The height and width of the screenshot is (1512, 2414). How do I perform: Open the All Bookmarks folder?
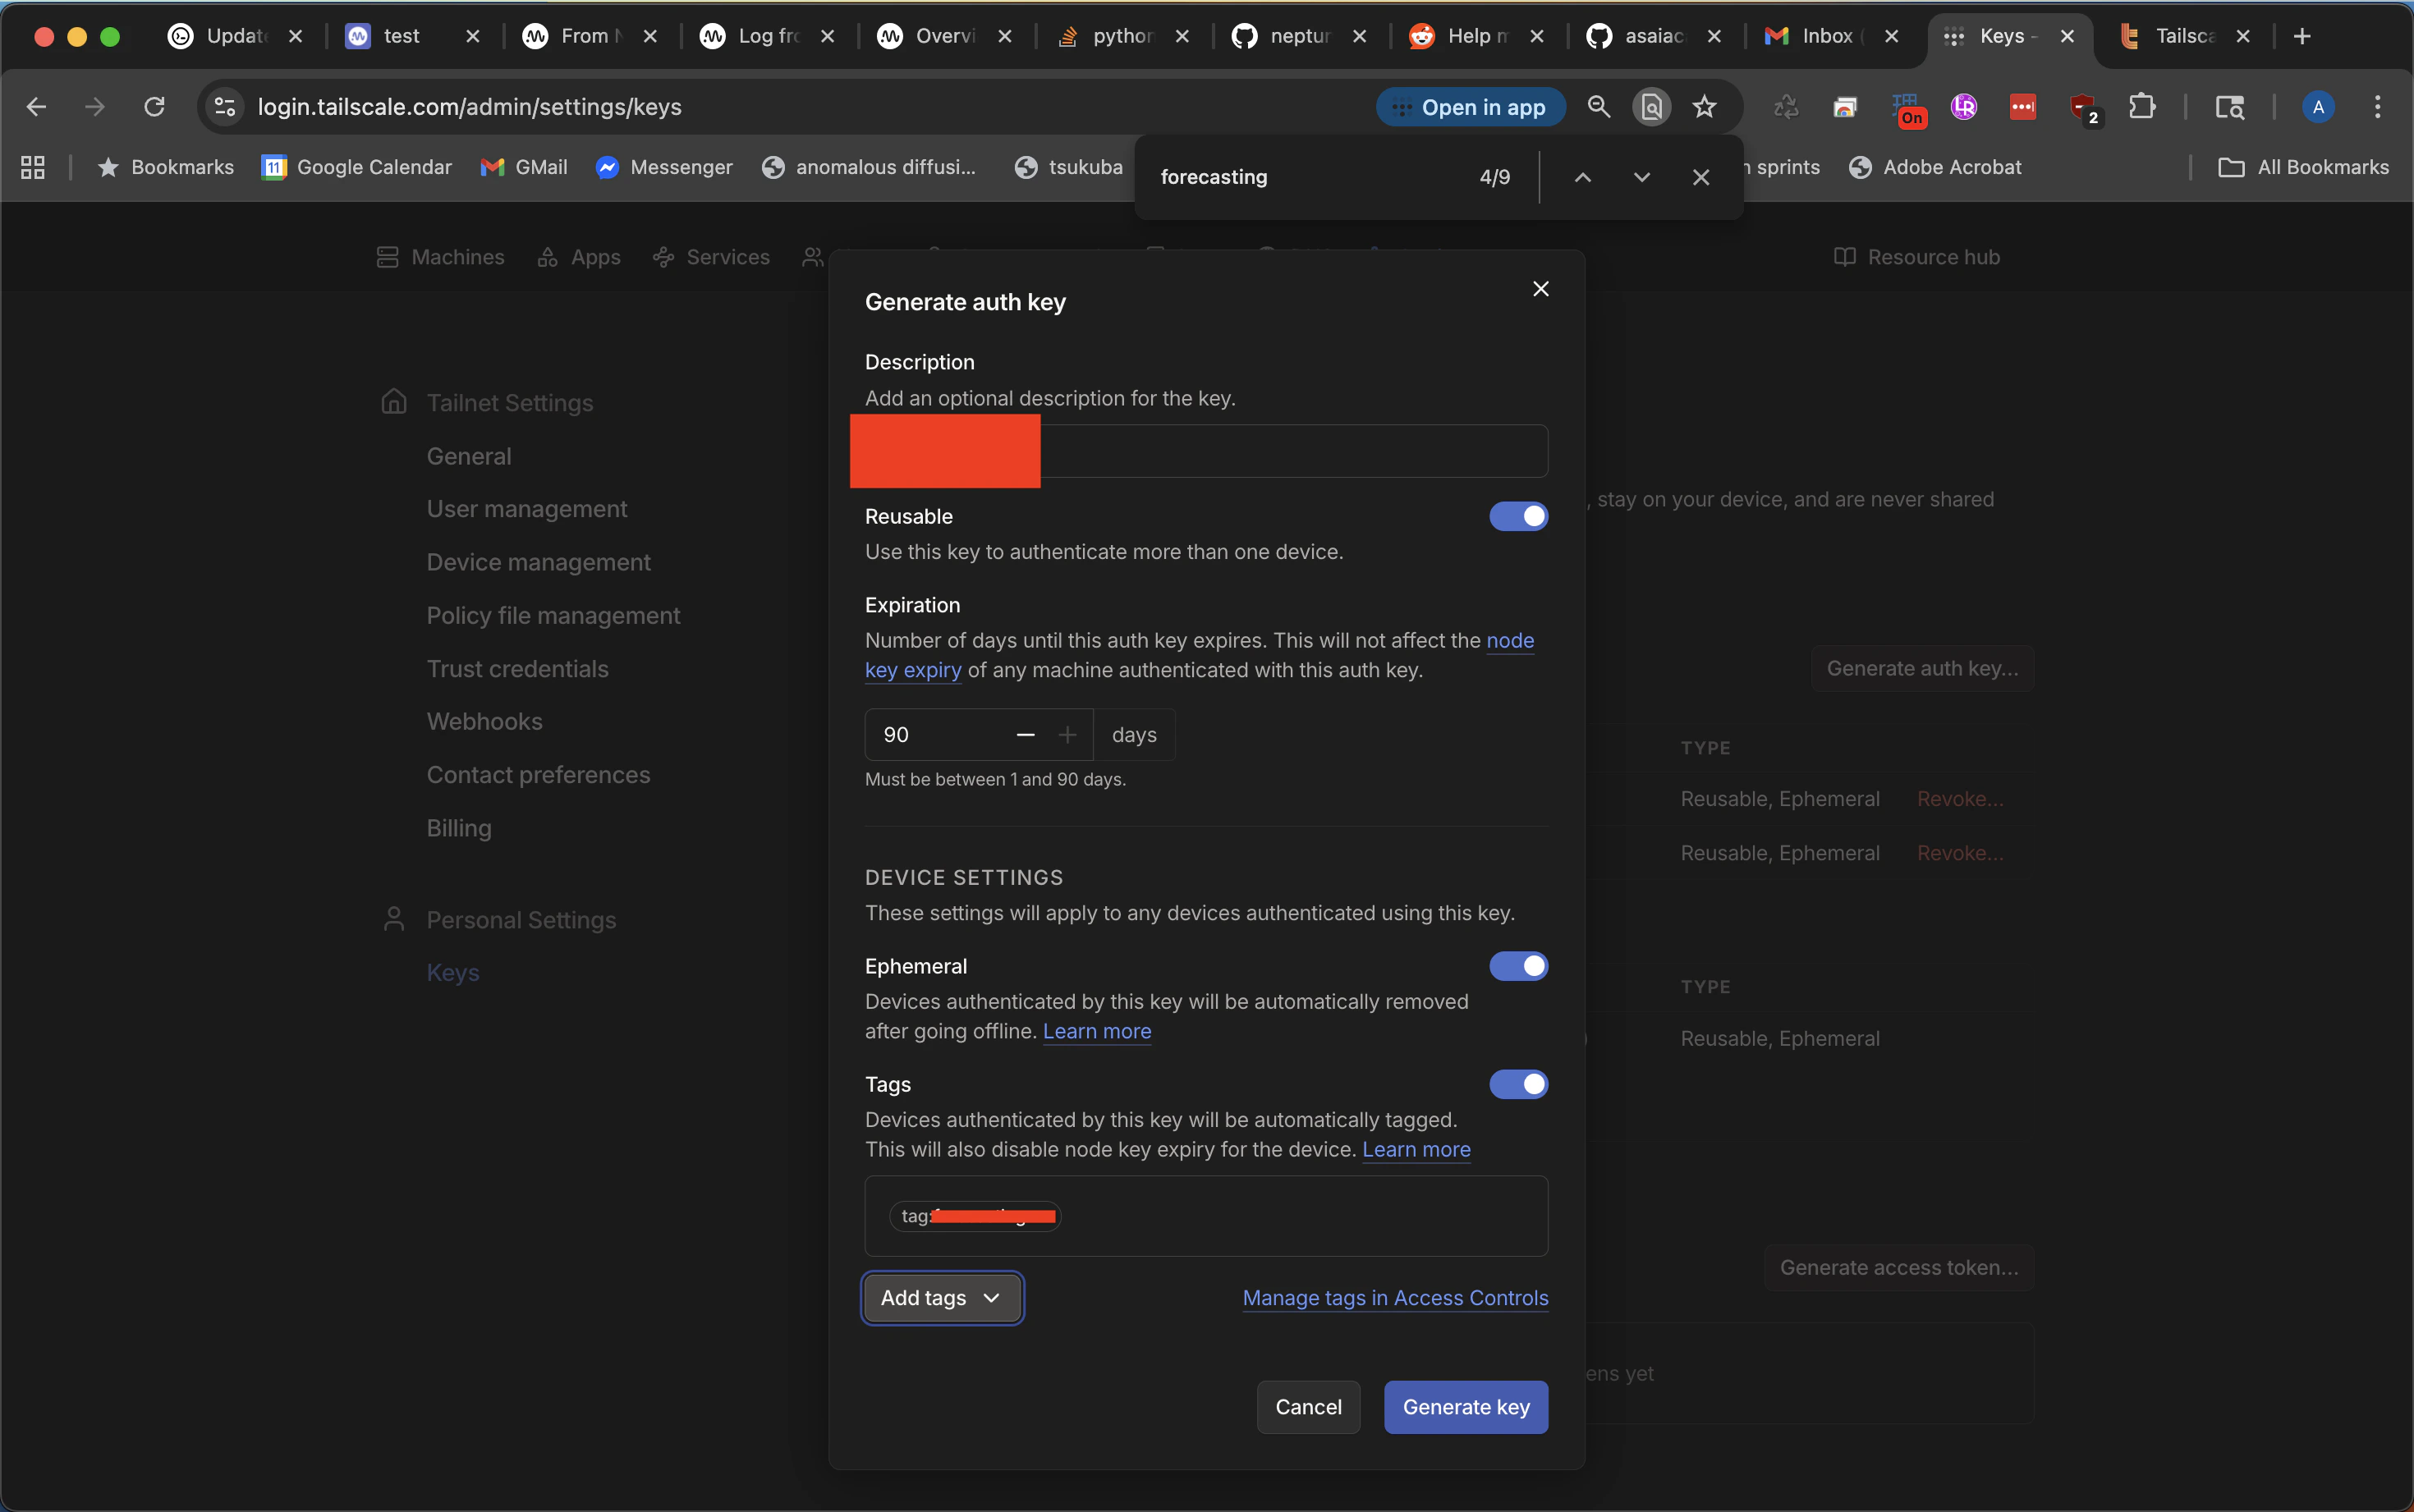click(x=2303, y=167)
